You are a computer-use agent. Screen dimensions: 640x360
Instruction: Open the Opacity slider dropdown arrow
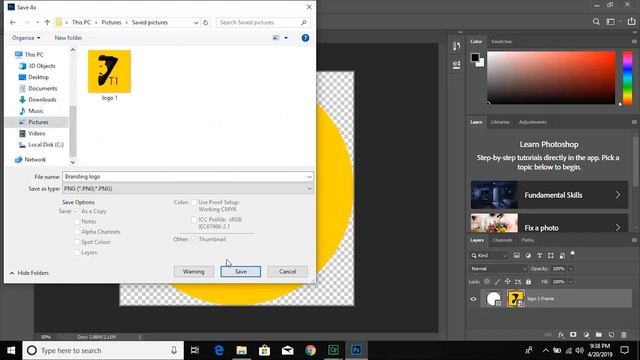(571, 269)
